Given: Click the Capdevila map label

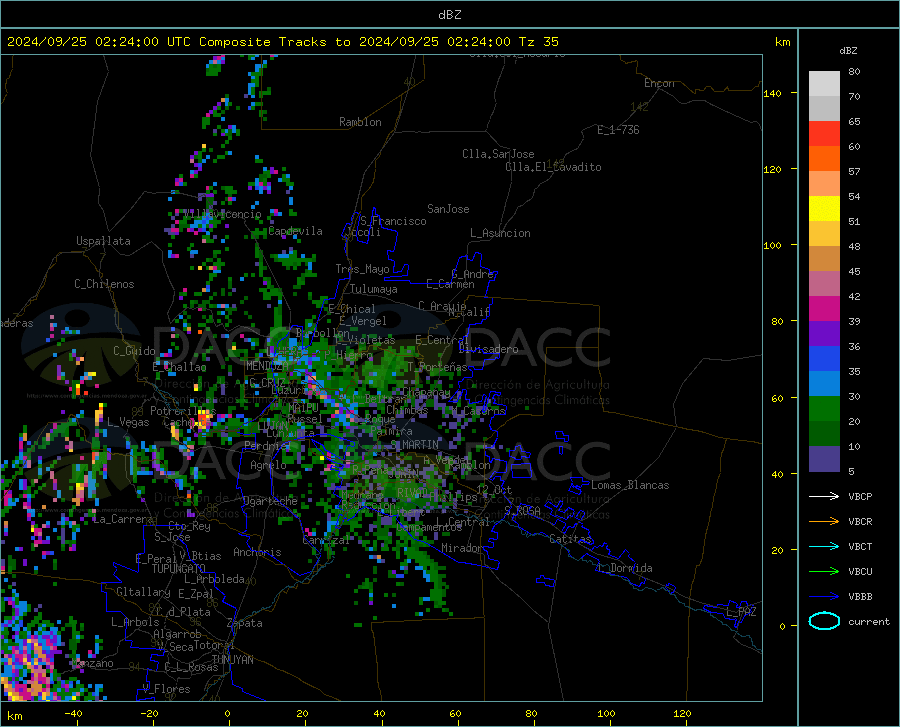Looking at the screenshot, I should click(295, 231).
